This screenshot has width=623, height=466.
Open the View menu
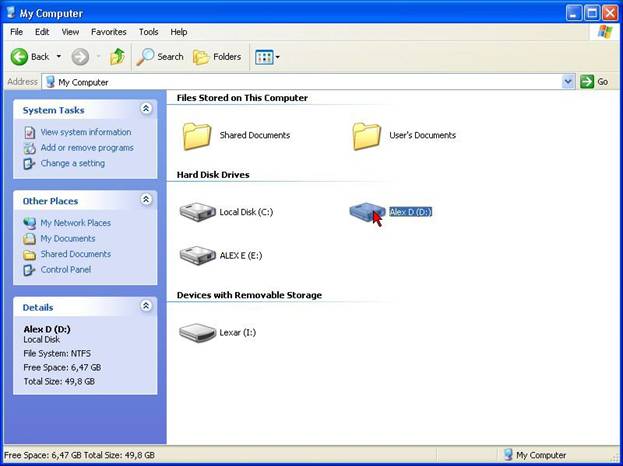point(70,32)
